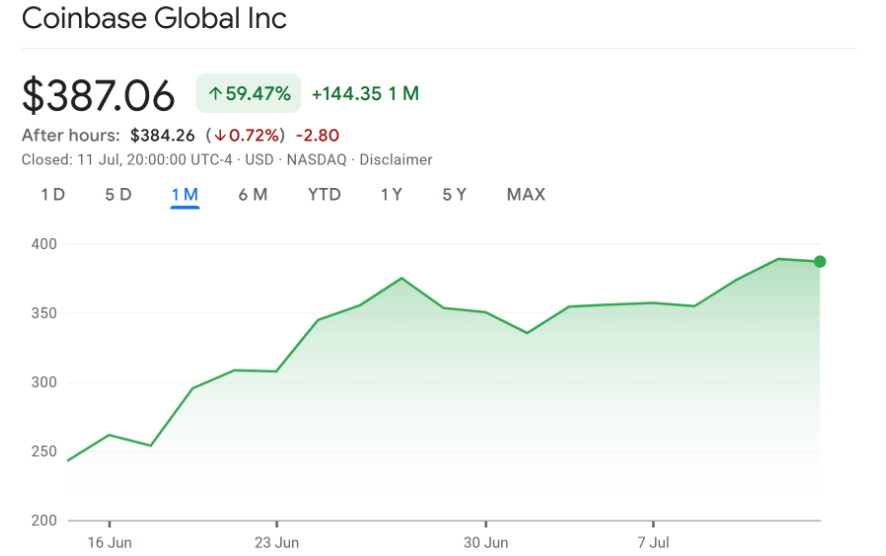Open the Disclaimer link
Image resolution: width=886 pixels, height=556 pixels.
click(x=396, y=159)
